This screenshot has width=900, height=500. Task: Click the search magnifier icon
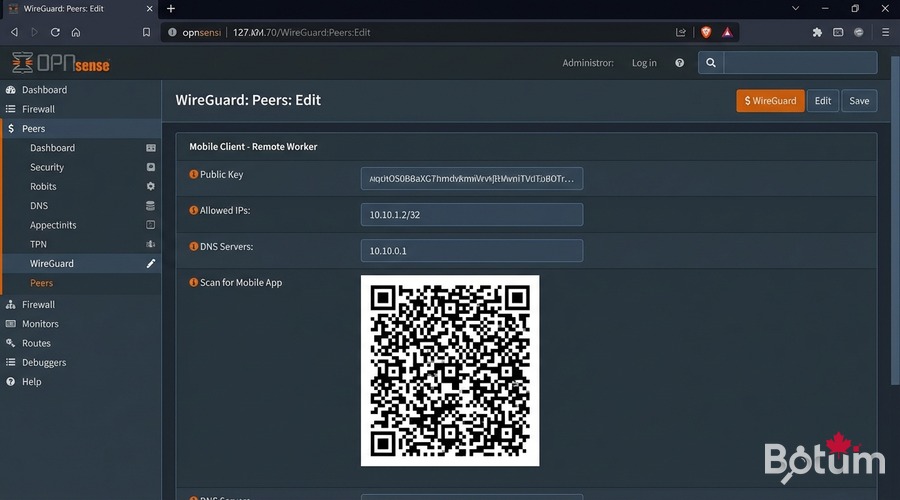(x=711, y=63)
